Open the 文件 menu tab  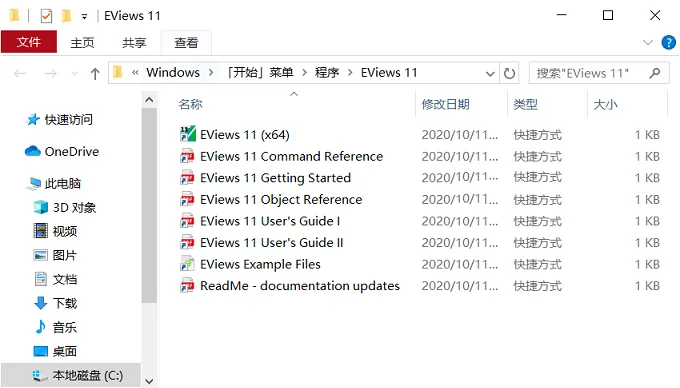(29, 42)
